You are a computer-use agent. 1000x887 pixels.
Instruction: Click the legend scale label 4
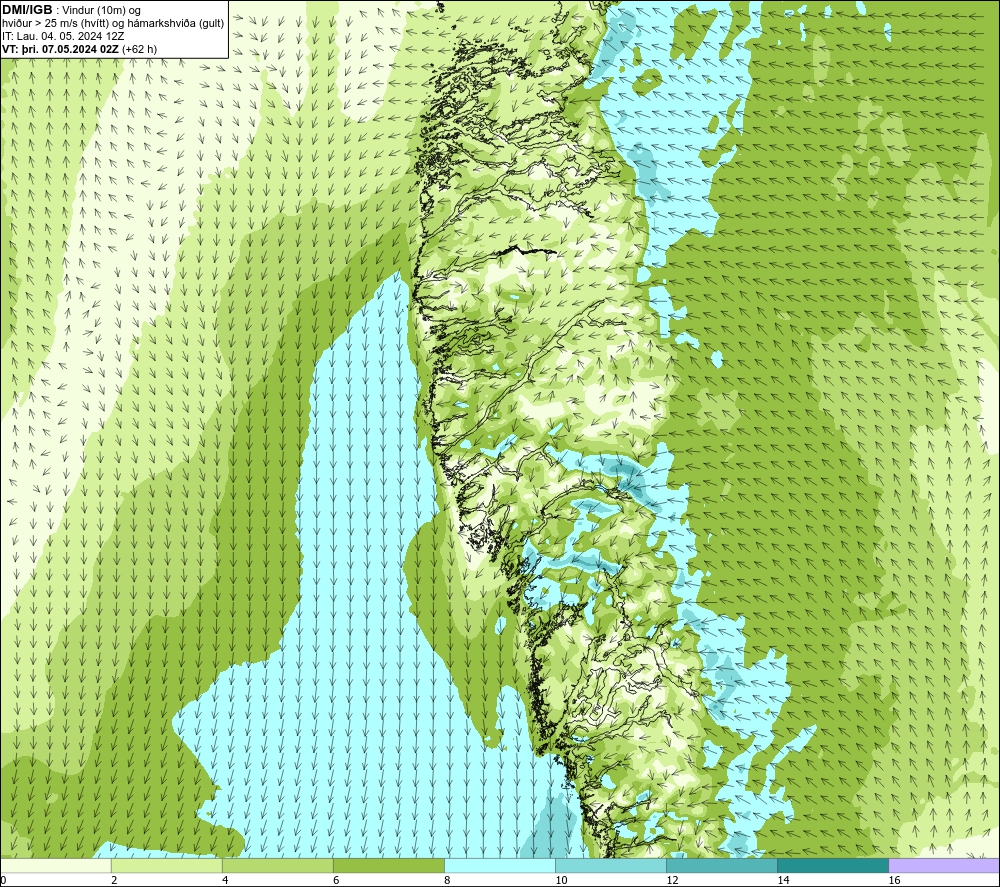[225, 881]
